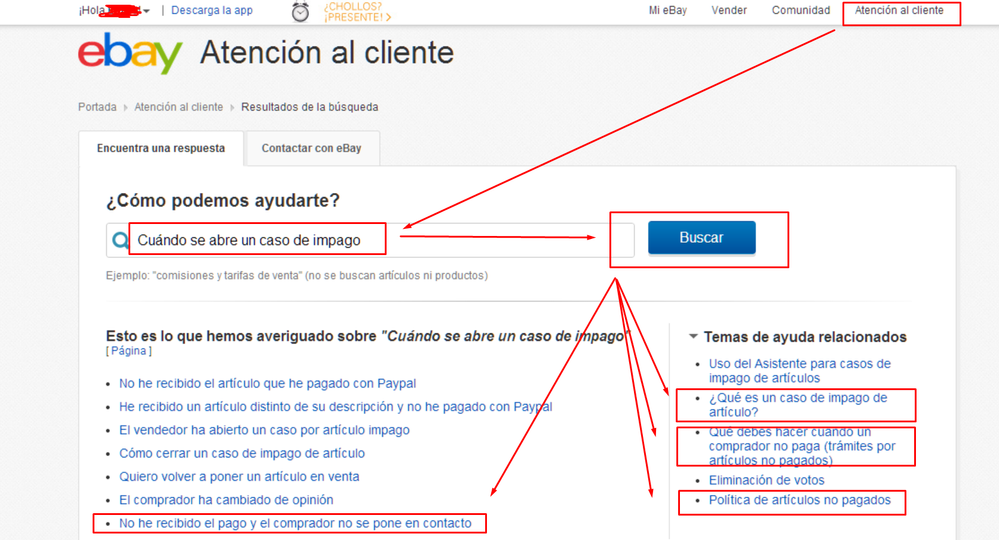Open No he recibido el pago y el comprador no se pone en contacto

296,523
